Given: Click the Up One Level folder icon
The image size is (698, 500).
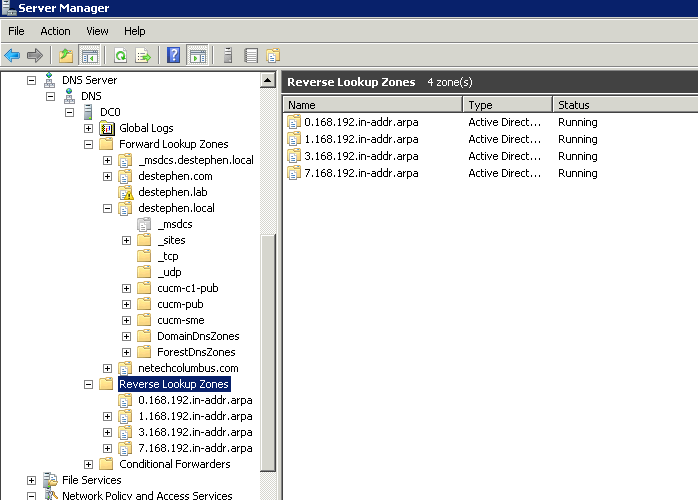Looking at the screenshot, I should (x=66, y=56).
